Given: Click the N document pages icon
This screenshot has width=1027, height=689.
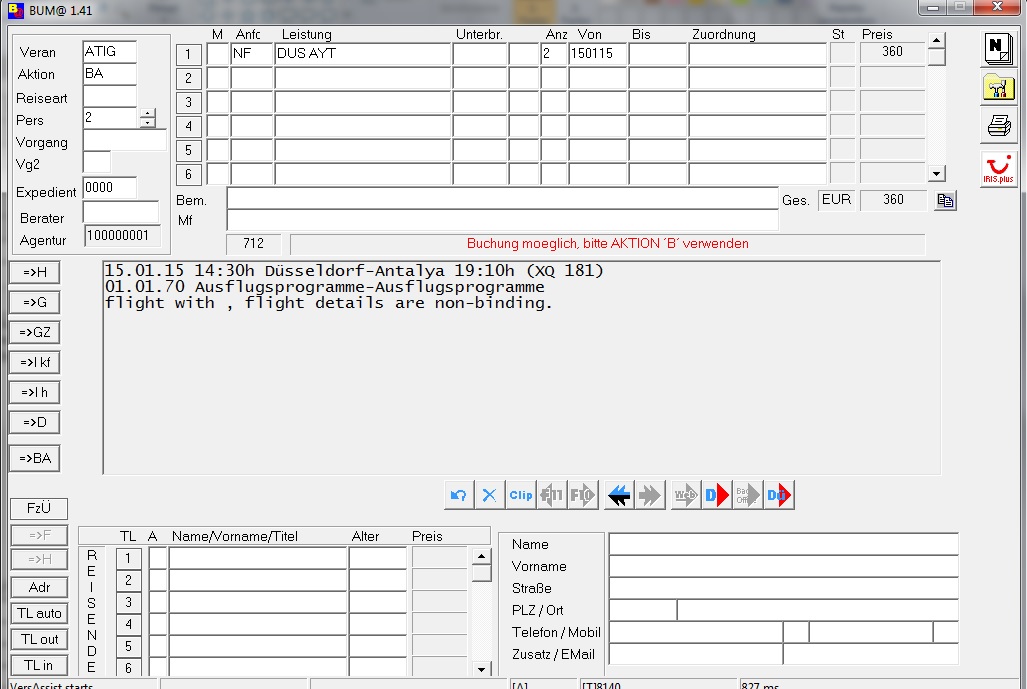Looking at the screenshot, I should pyautogui.click(x=998, y=49).
